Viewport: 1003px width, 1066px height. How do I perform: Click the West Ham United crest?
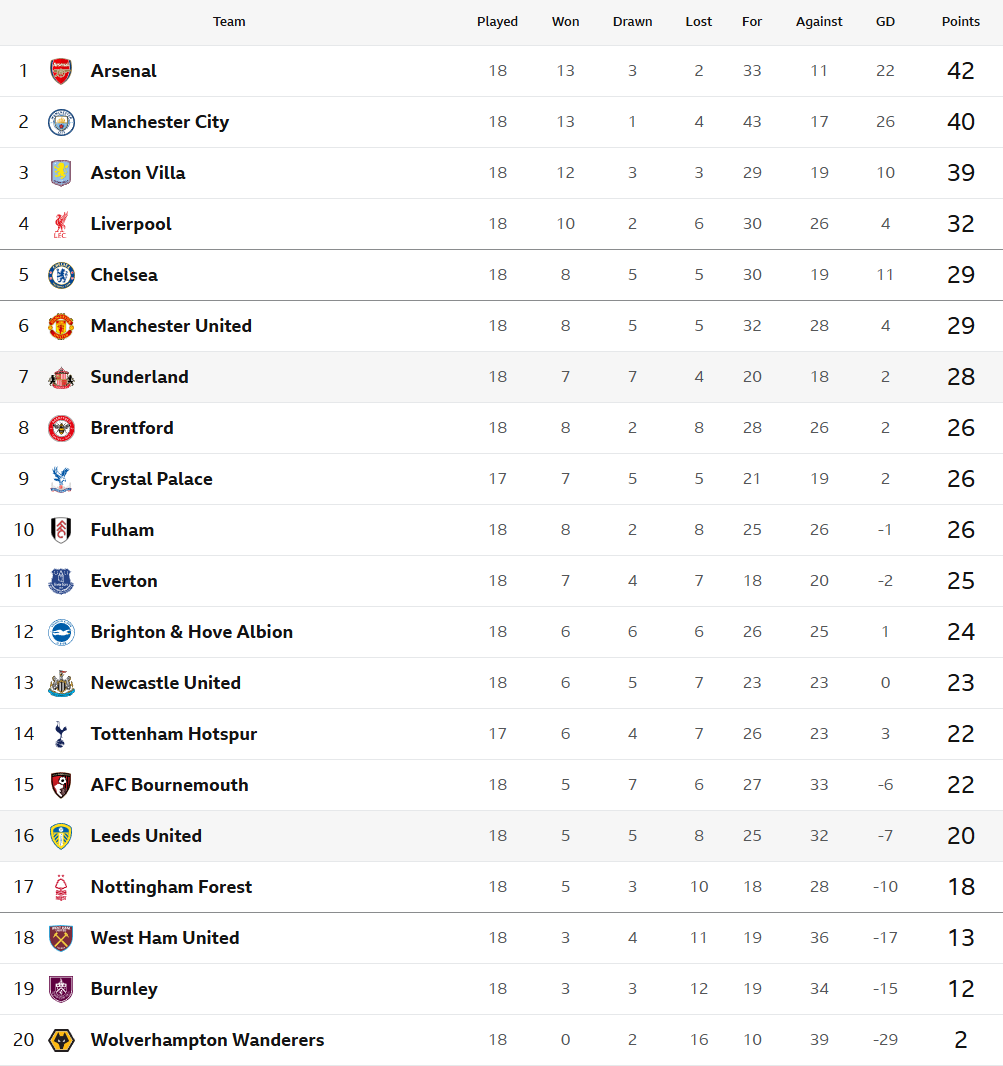61,938
